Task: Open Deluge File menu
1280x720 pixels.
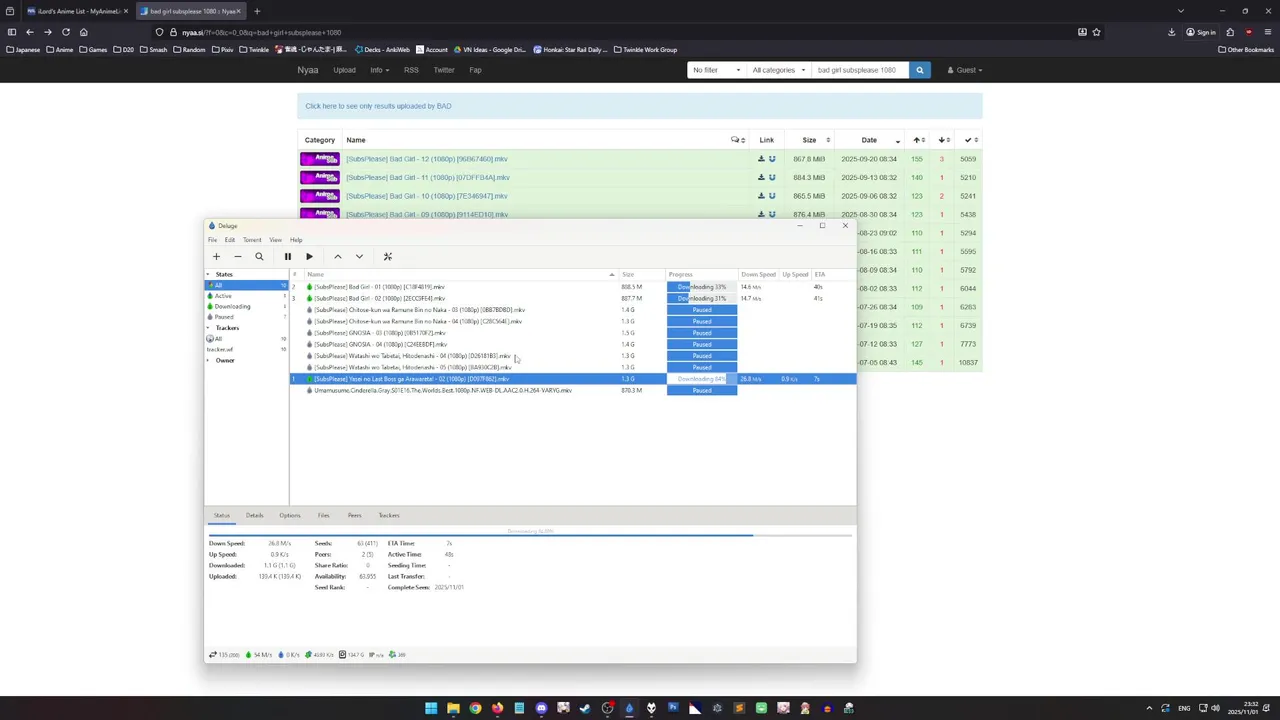Action: click(212, 240)
